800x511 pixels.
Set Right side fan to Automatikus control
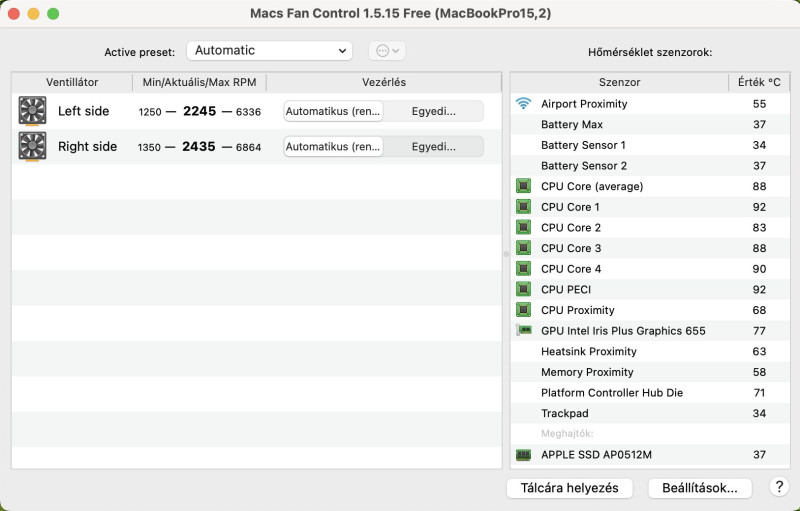tap(333, 147)
